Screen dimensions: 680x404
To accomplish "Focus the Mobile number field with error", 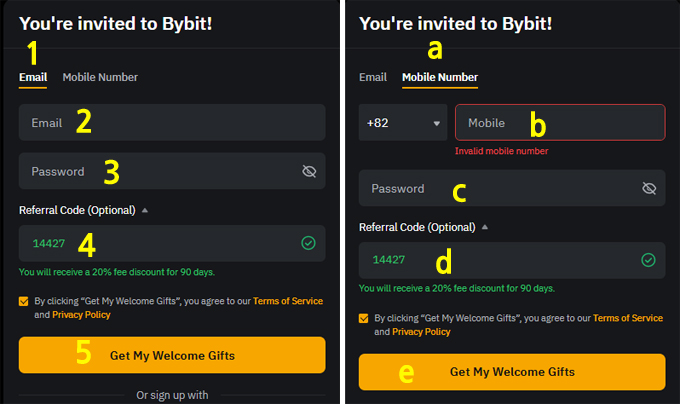I will coord(560,122).
